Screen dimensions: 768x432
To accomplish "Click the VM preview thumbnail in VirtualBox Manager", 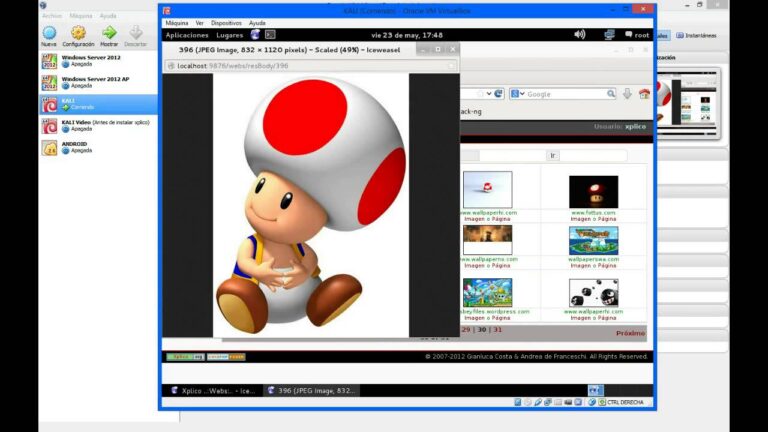I will 688,103.
